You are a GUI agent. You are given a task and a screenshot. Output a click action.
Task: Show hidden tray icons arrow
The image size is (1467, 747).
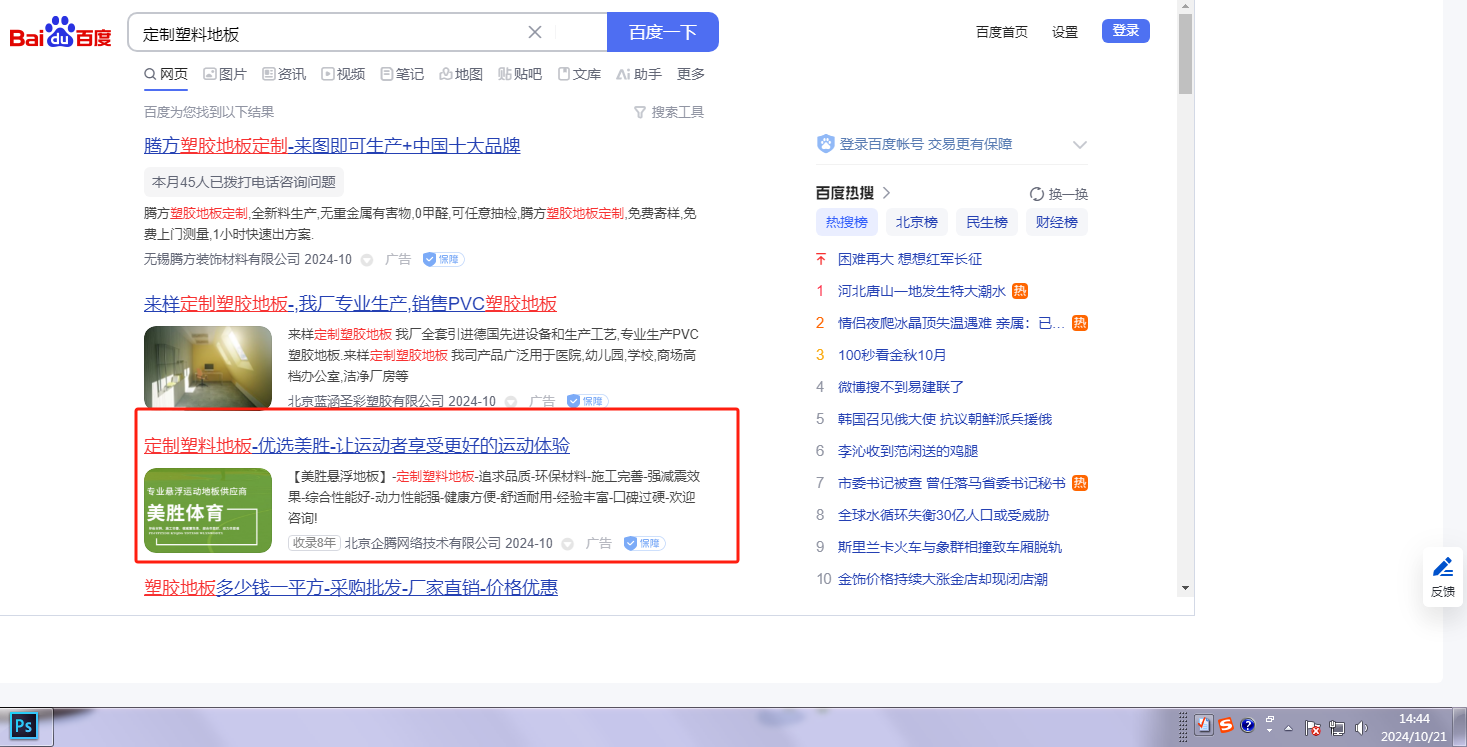click(1288, 727)
